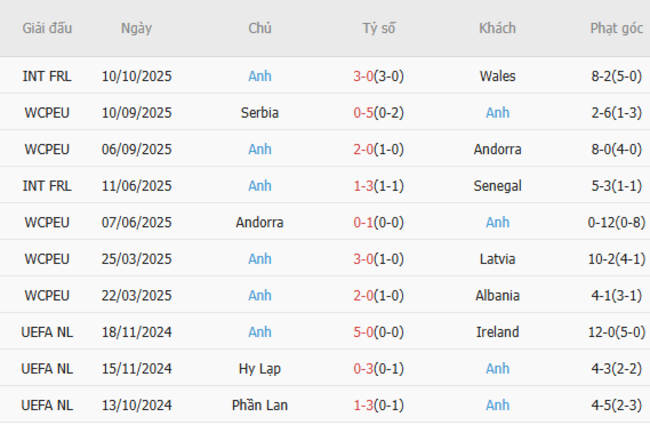View the Ireland team link
The height and width of the screenshot is (441, 650).
coord(497,332)
